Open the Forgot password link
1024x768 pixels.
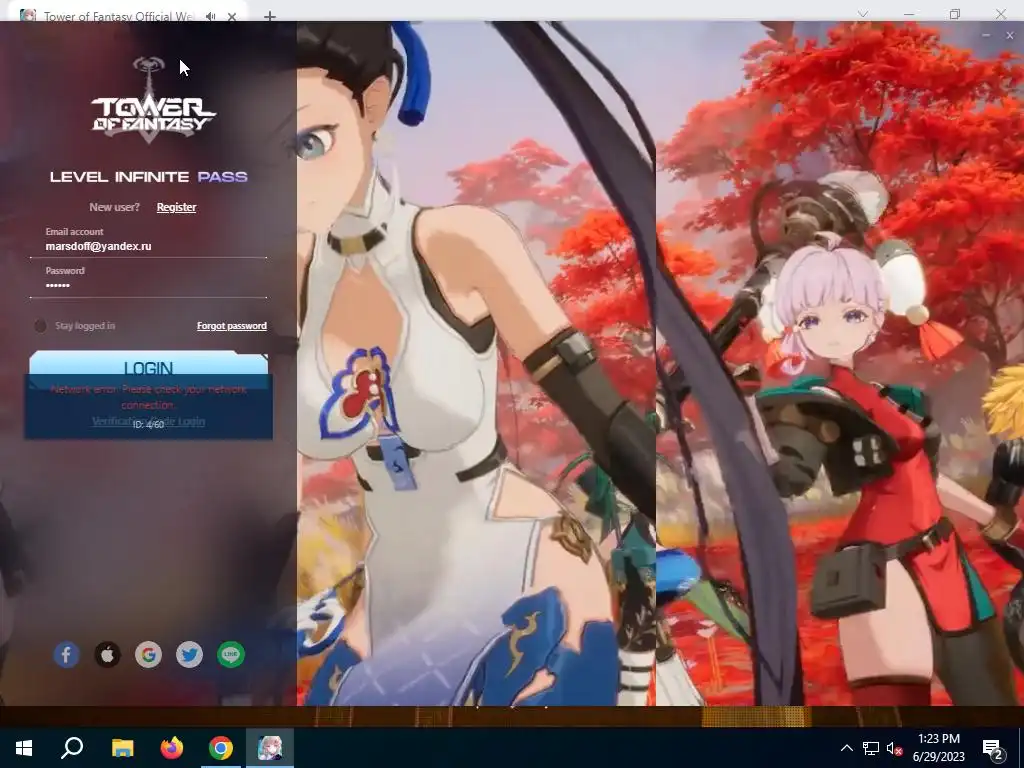pos(232,325)
